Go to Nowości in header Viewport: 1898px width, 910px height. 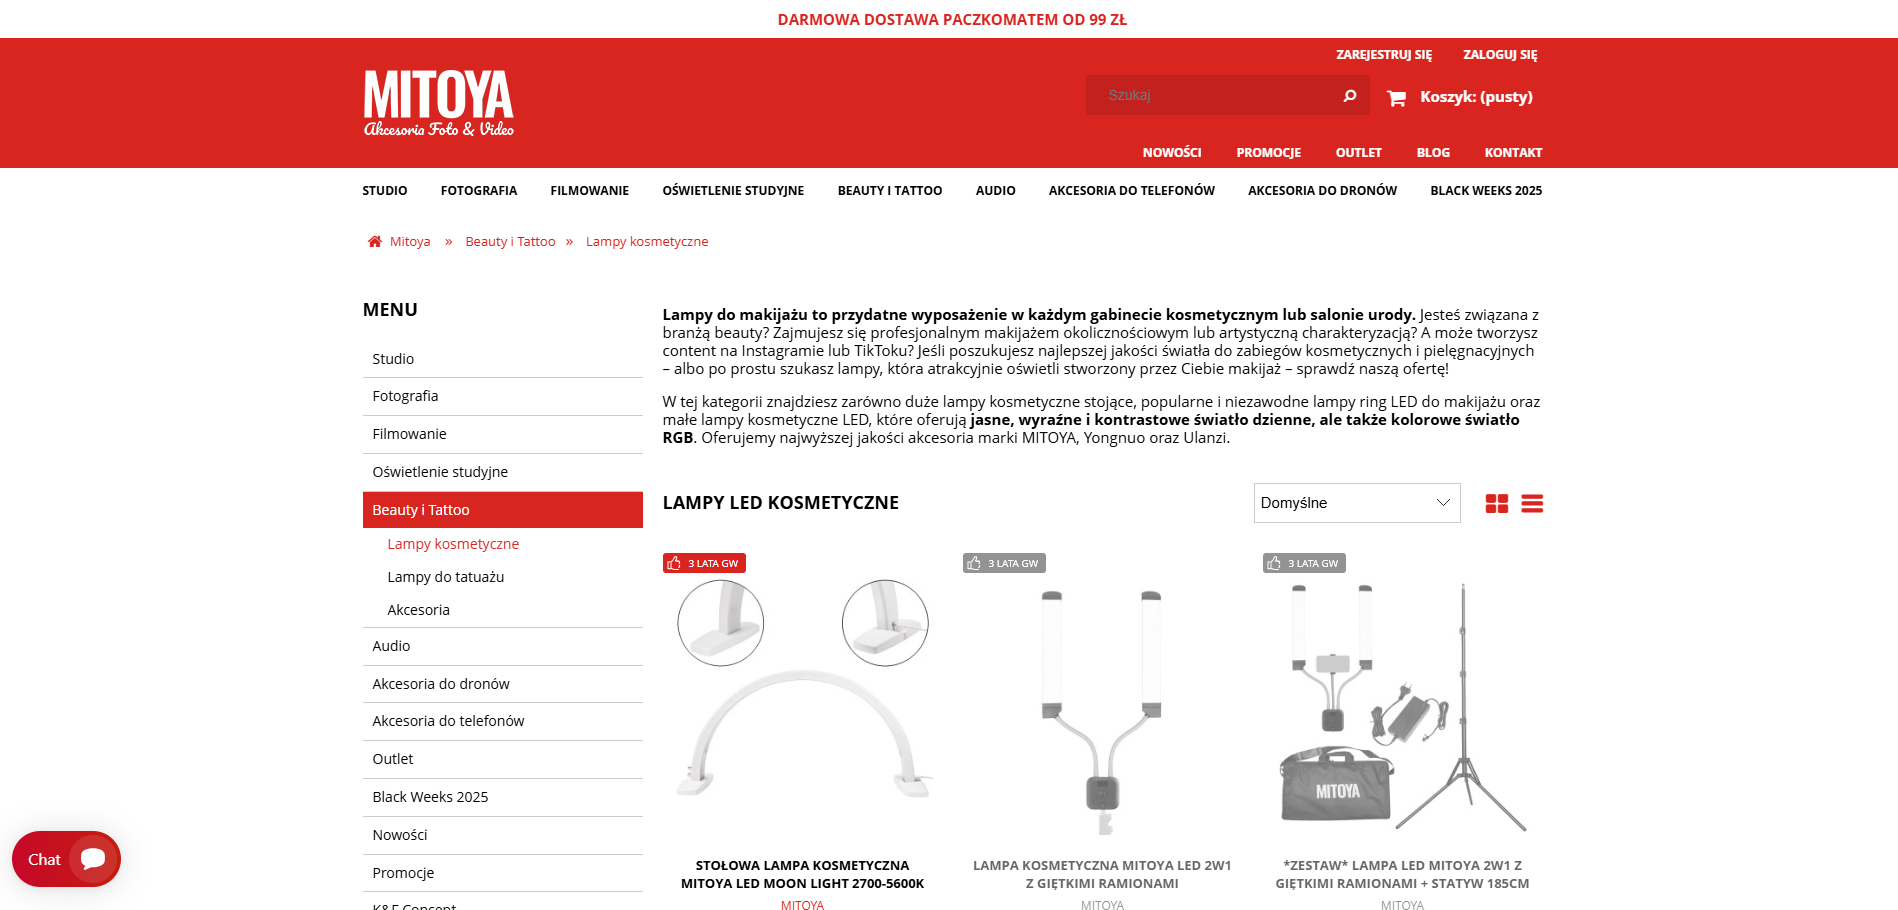click(x=1172, y=153)
